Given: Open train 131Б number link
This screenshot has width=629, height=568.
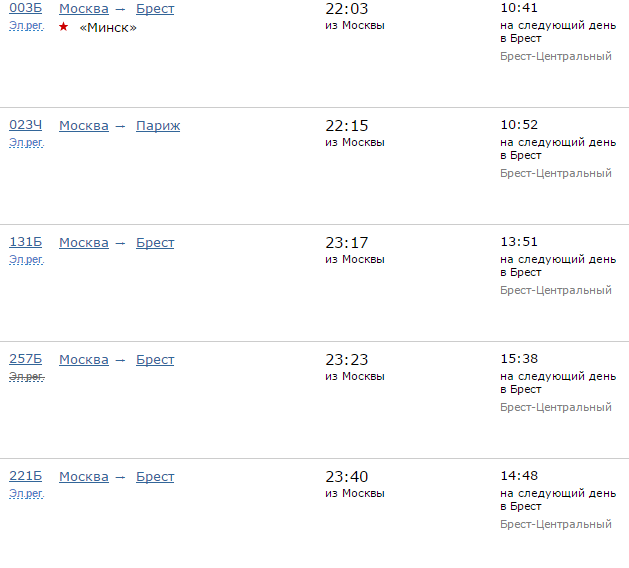Looking at the screenshot, I should [26, 243].
